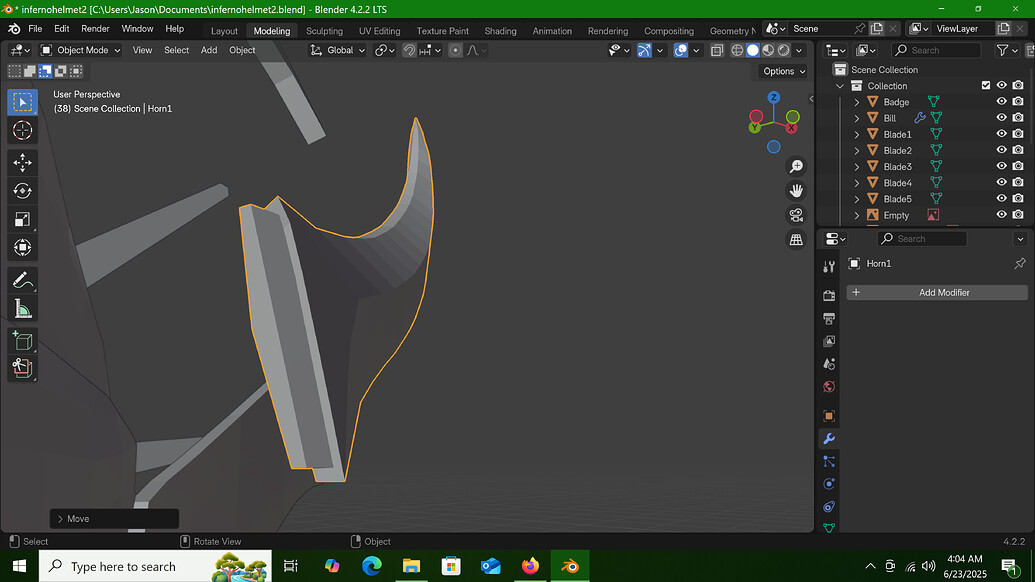The image size is (1035, 582).
Task: Hide the Blade3 object in viewport
Action: coord(1001,166)
